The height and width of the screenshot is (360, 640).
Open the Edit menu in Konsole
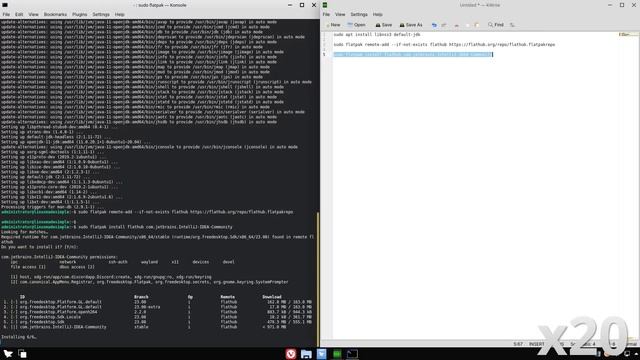[19, 14]
